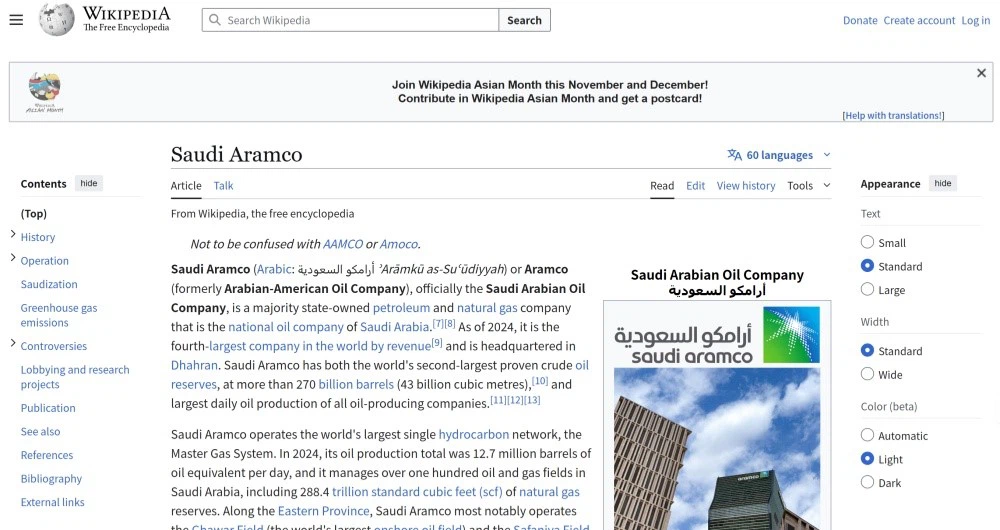The width and height of the screenshot is (1000, 530).
Task: Hide the Appearance panel
Action: tap(943, 183)
